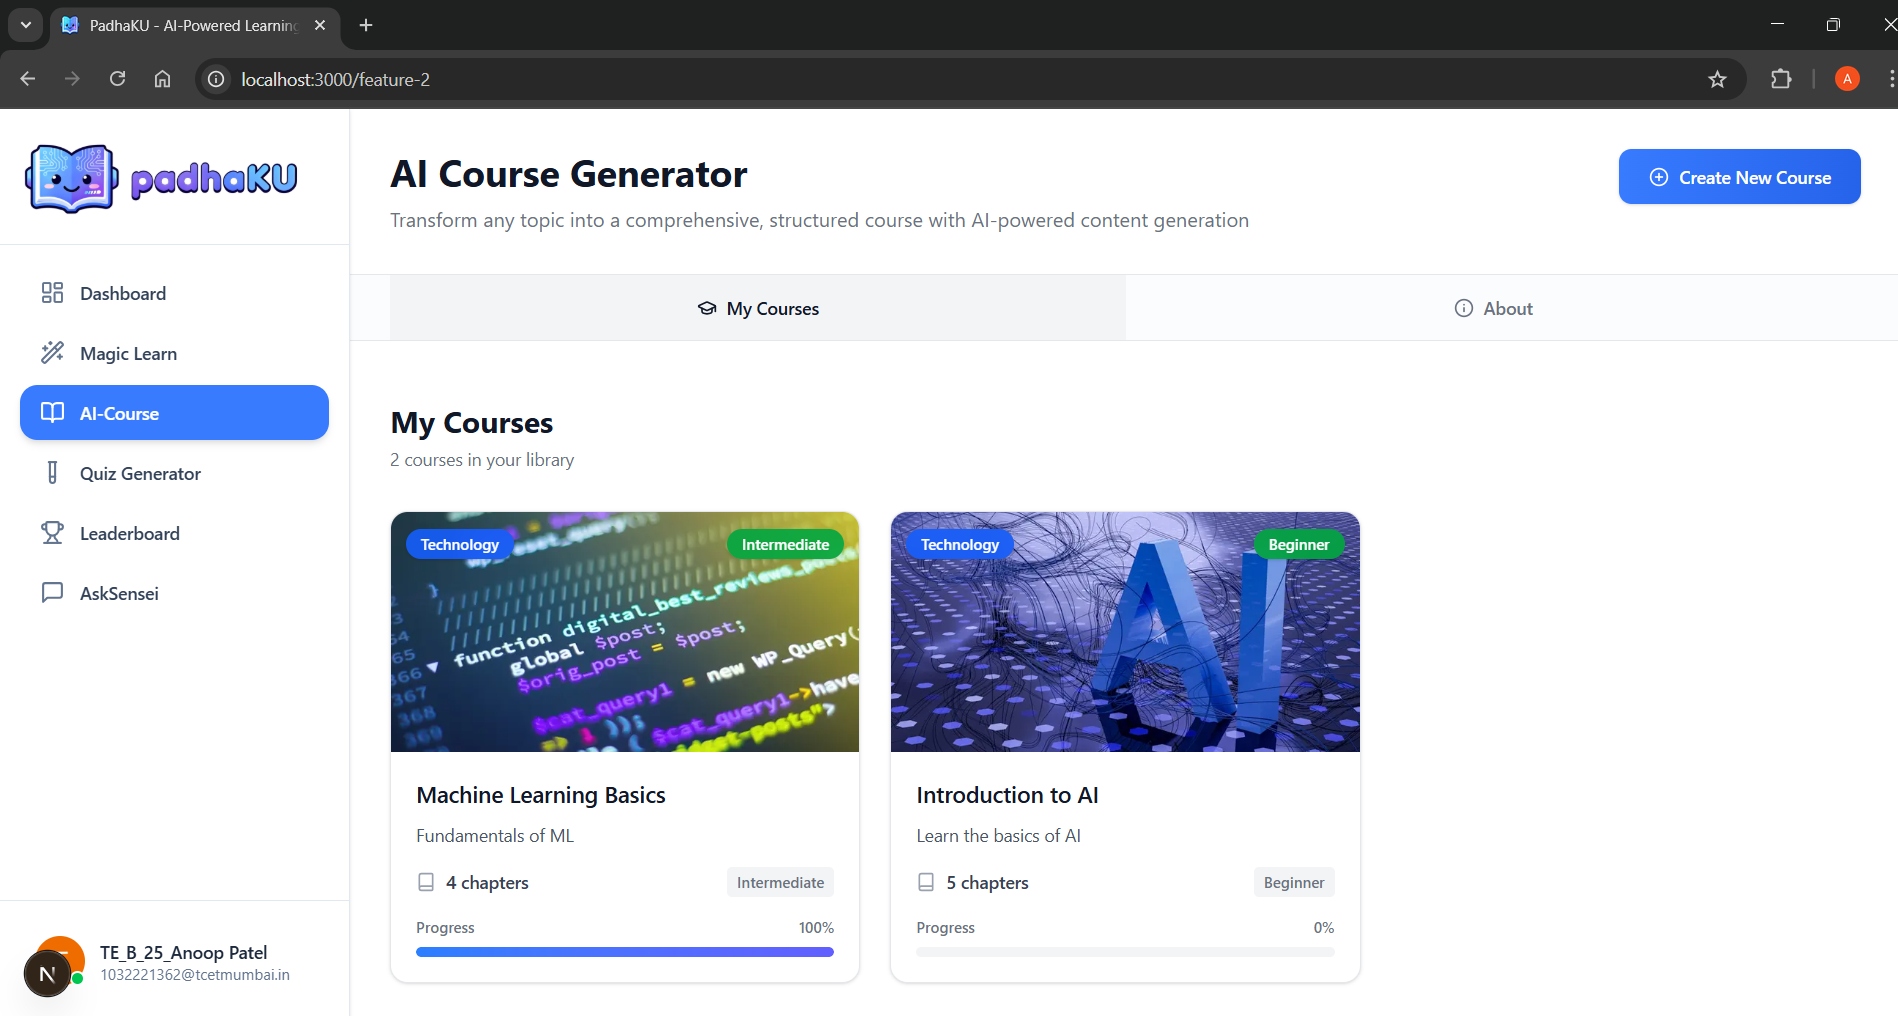1898x1016 pixels.
Task: Click the Introduction to AI thumbnail image
Action: (x=1125, y=632)
